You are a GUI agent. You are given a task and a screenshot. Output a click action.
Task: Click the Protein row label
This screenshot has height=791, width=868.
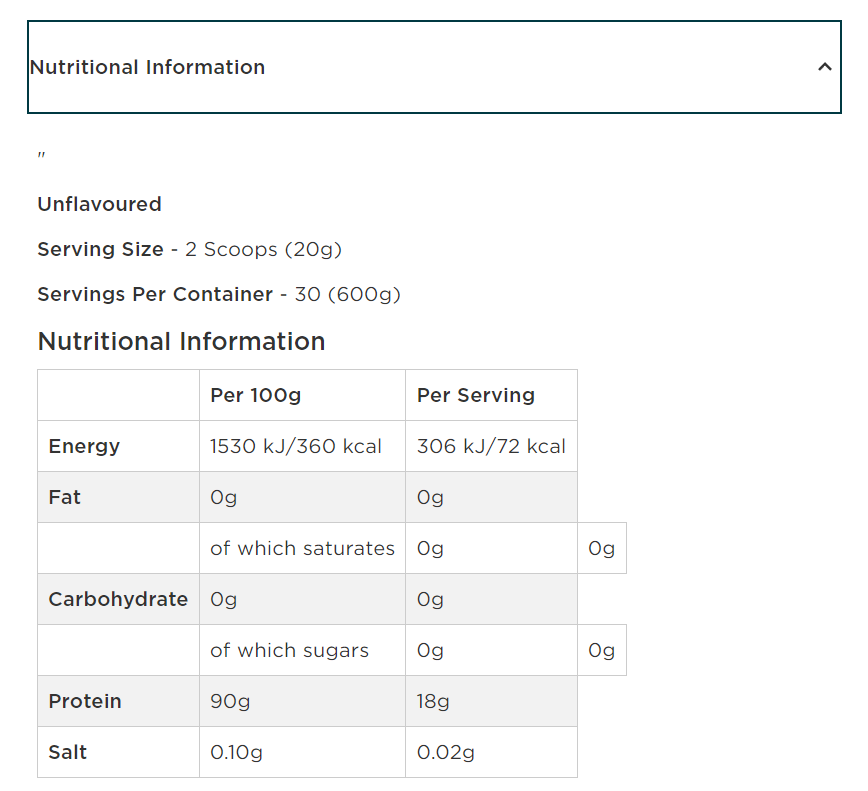(x=85, y=701)
